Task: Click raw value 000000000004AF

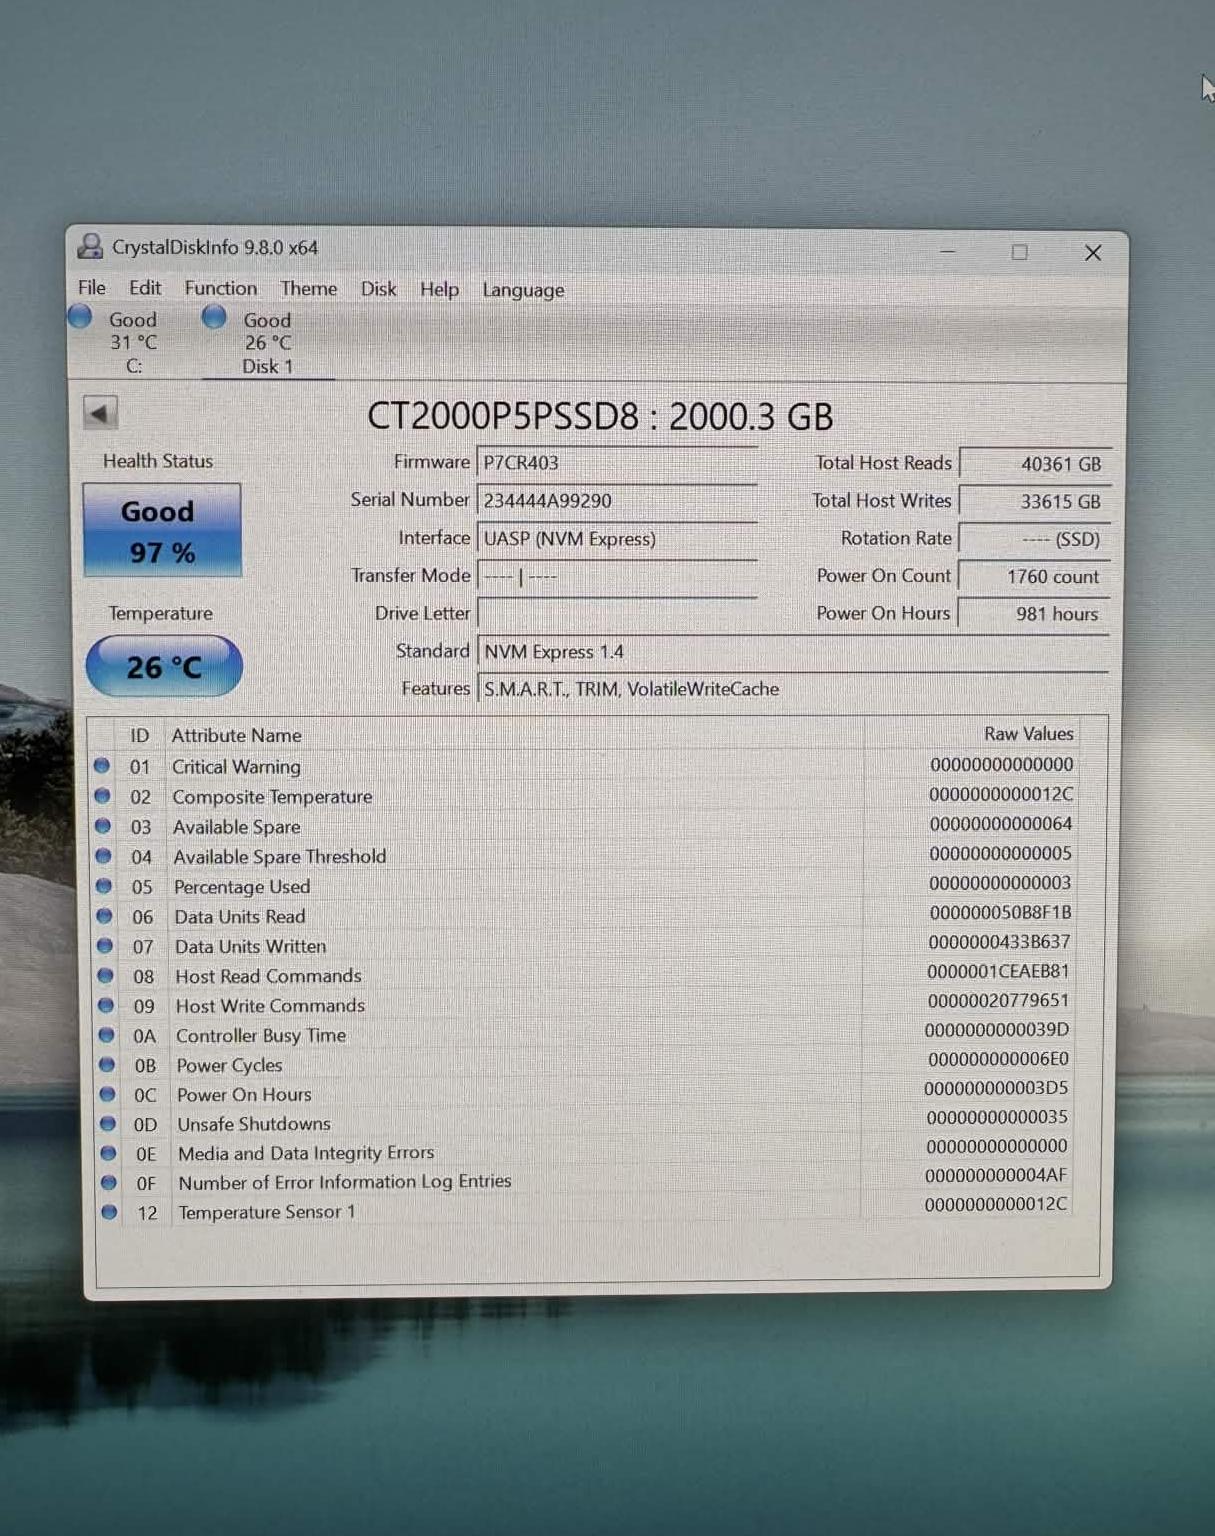Action: (x=996, y=1175)
